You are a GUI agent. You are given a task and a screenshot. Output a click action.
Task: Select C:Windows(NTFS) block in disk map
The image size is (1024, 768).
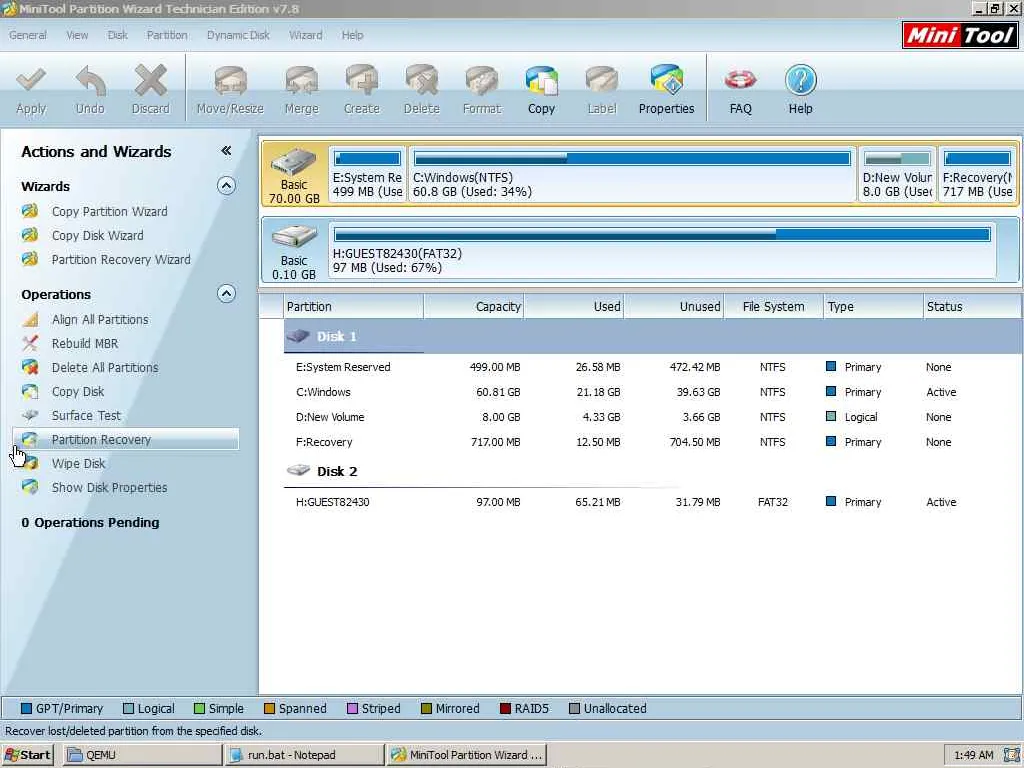(x=632, y=174)
